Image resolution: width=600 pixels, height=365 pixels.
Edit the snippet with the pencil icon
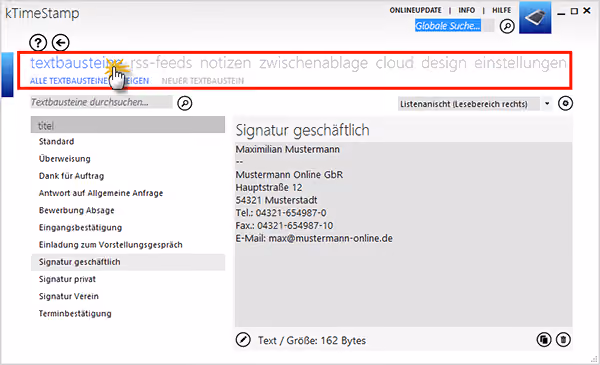pyautogui.click(x=243, y=339)
